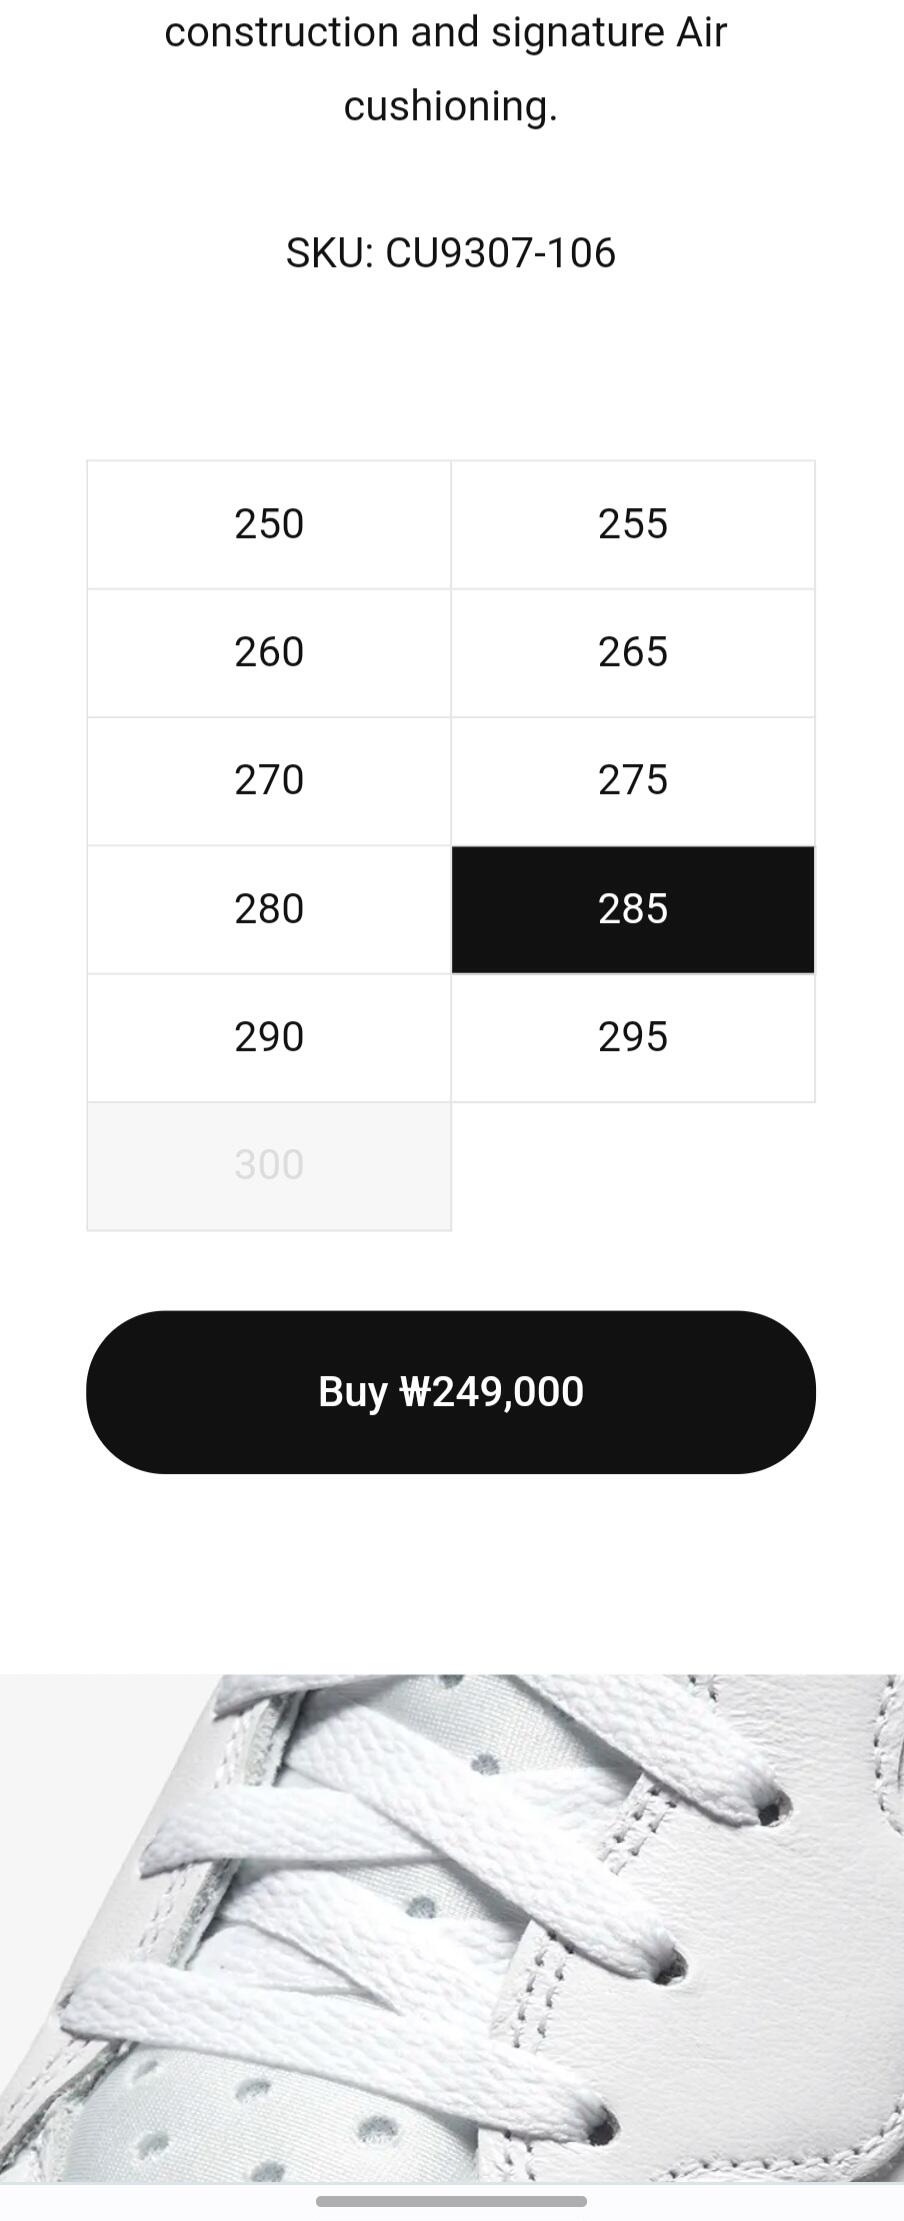Select shoe size 270
Screen dimensions: 904x2221
pyautogui.click(x=269, y=780)
